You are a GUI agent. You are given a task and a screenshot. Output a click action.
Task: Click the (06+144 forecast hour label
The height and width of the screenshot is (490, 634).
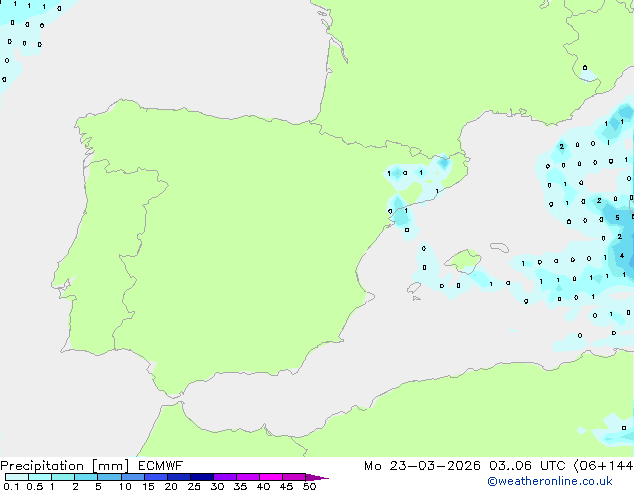(x=605, y=466)
